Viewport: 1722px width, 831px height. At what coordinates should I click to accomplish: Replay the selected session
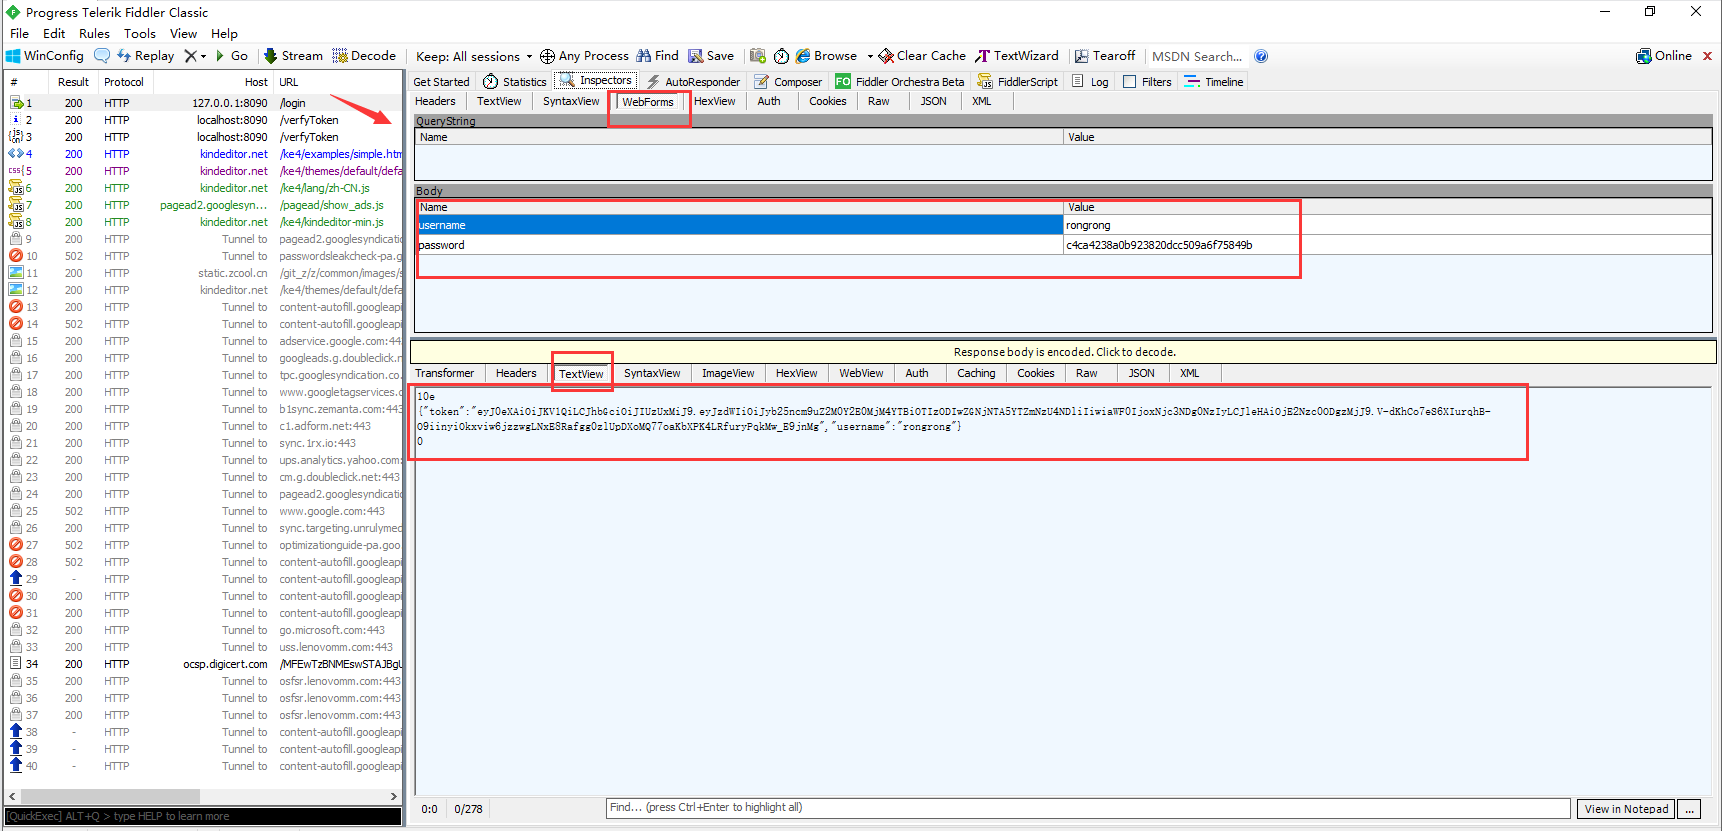(x=145, y=56)
